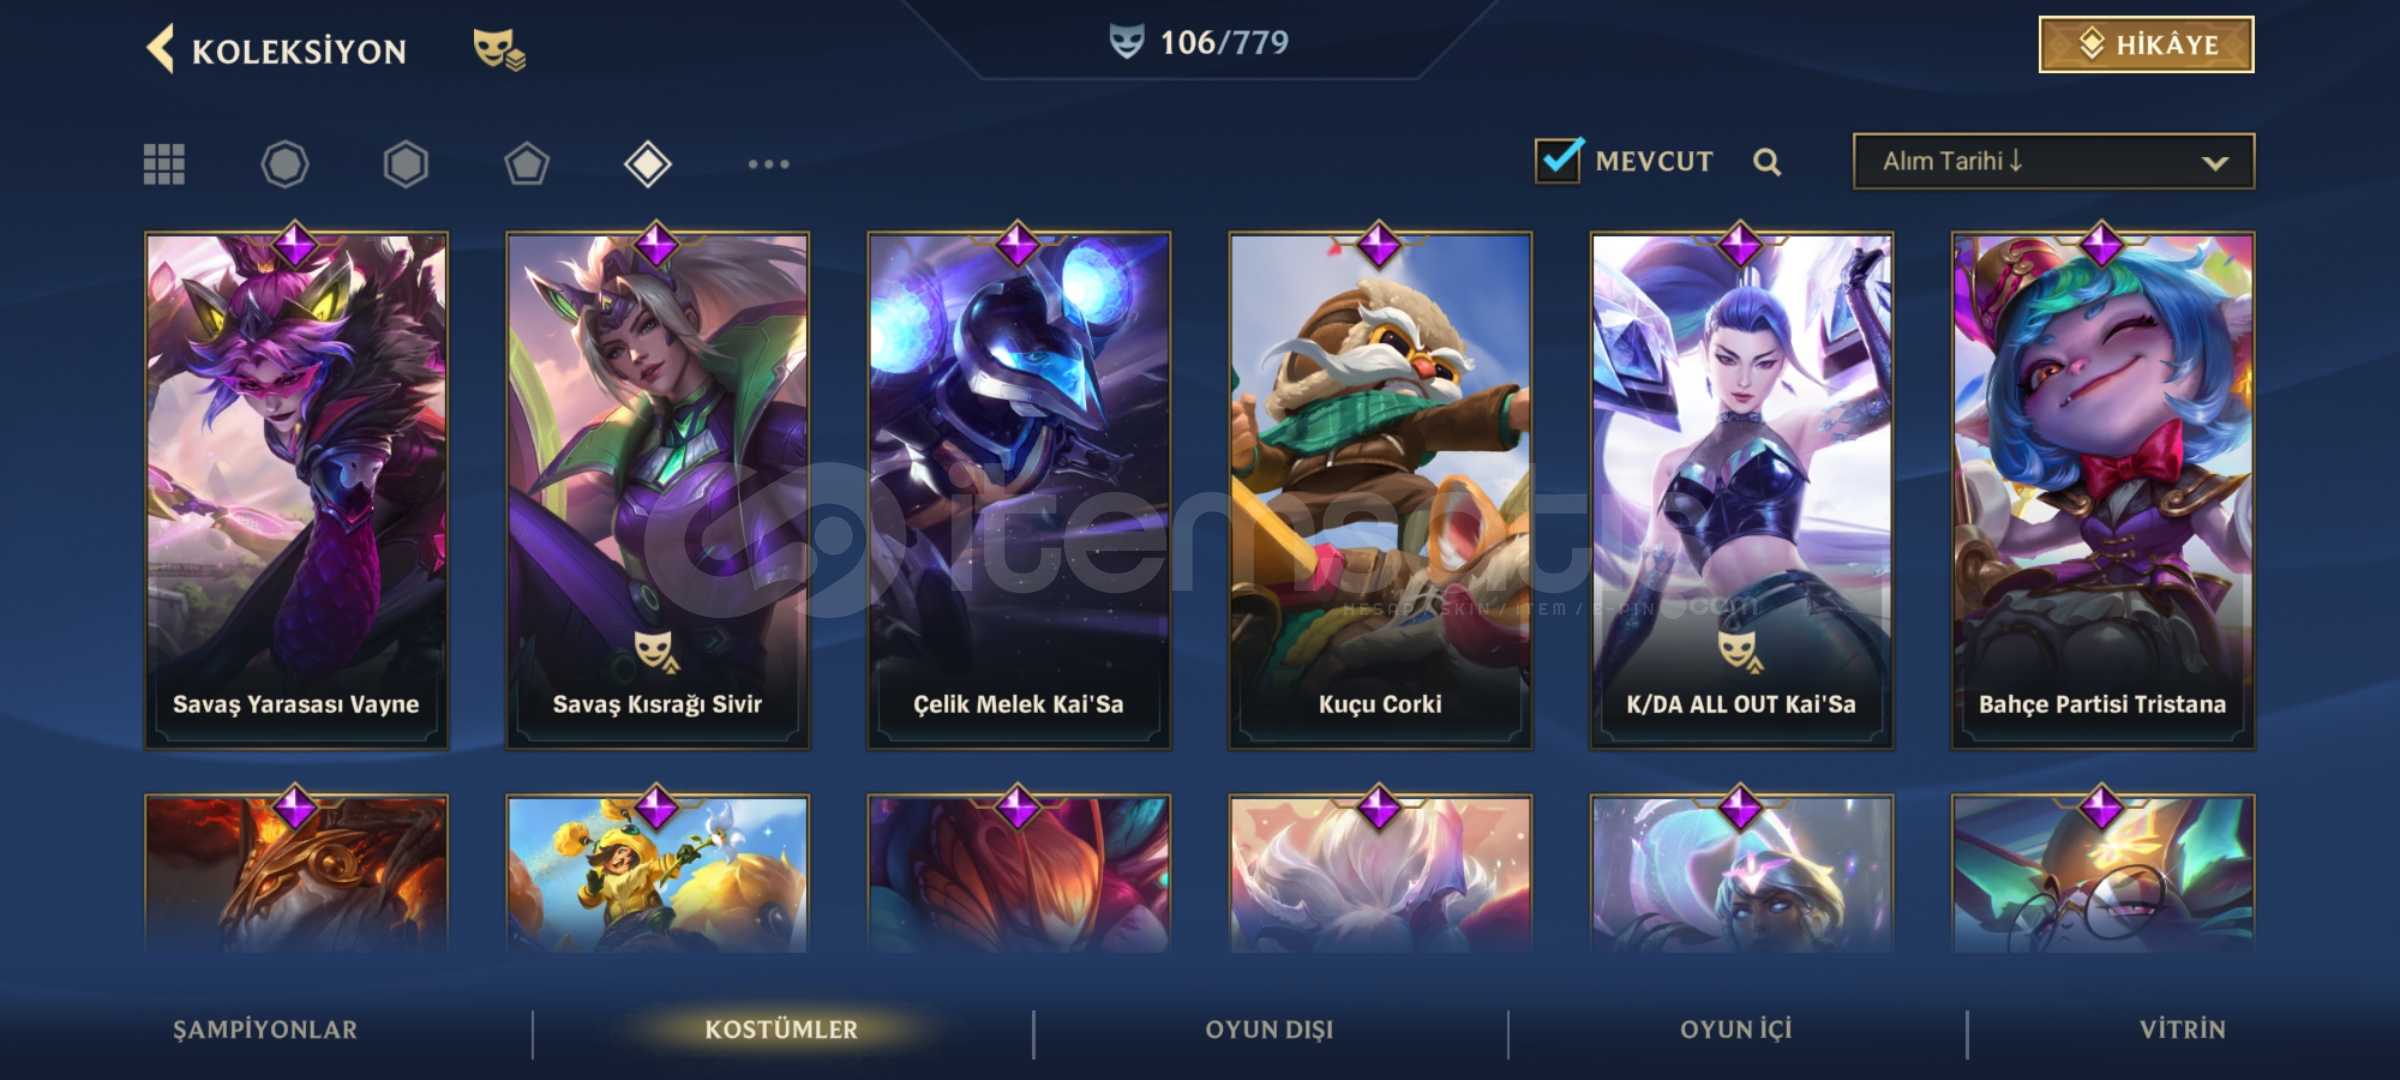Screen dimensions: 2400x1080
Task: Switch to the Şampiyonlar tab
Action: tap(265, 1030)
